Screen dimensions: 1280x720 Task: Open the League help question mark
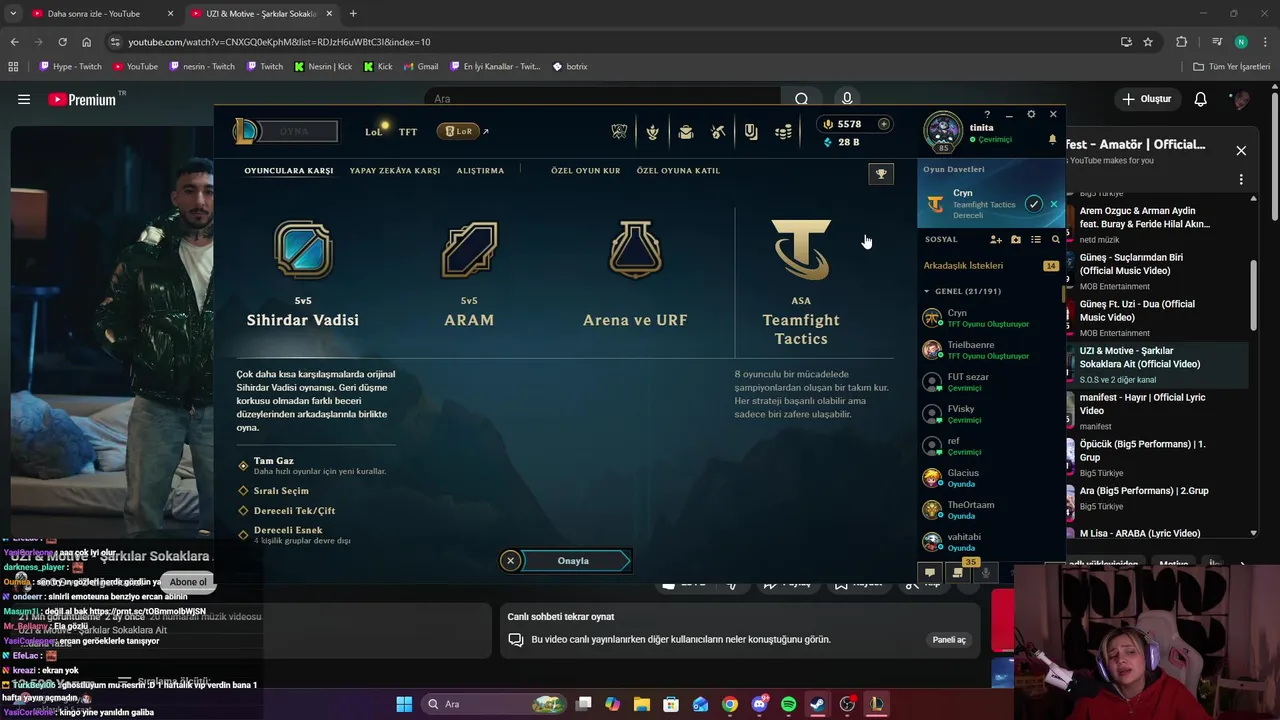(987, 114)
